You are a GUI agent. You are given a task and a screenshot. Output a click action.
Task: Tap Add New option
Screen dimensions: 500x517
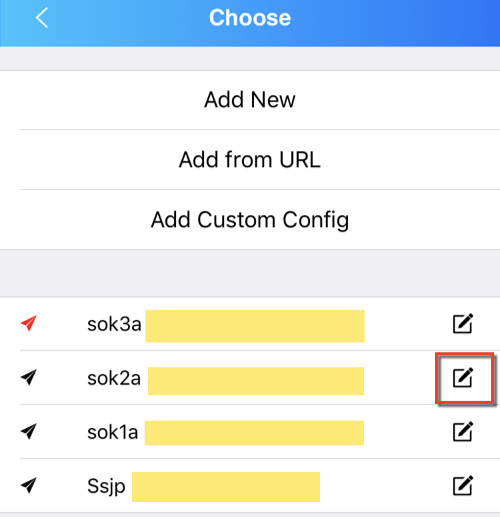click(x=250, y=100)
